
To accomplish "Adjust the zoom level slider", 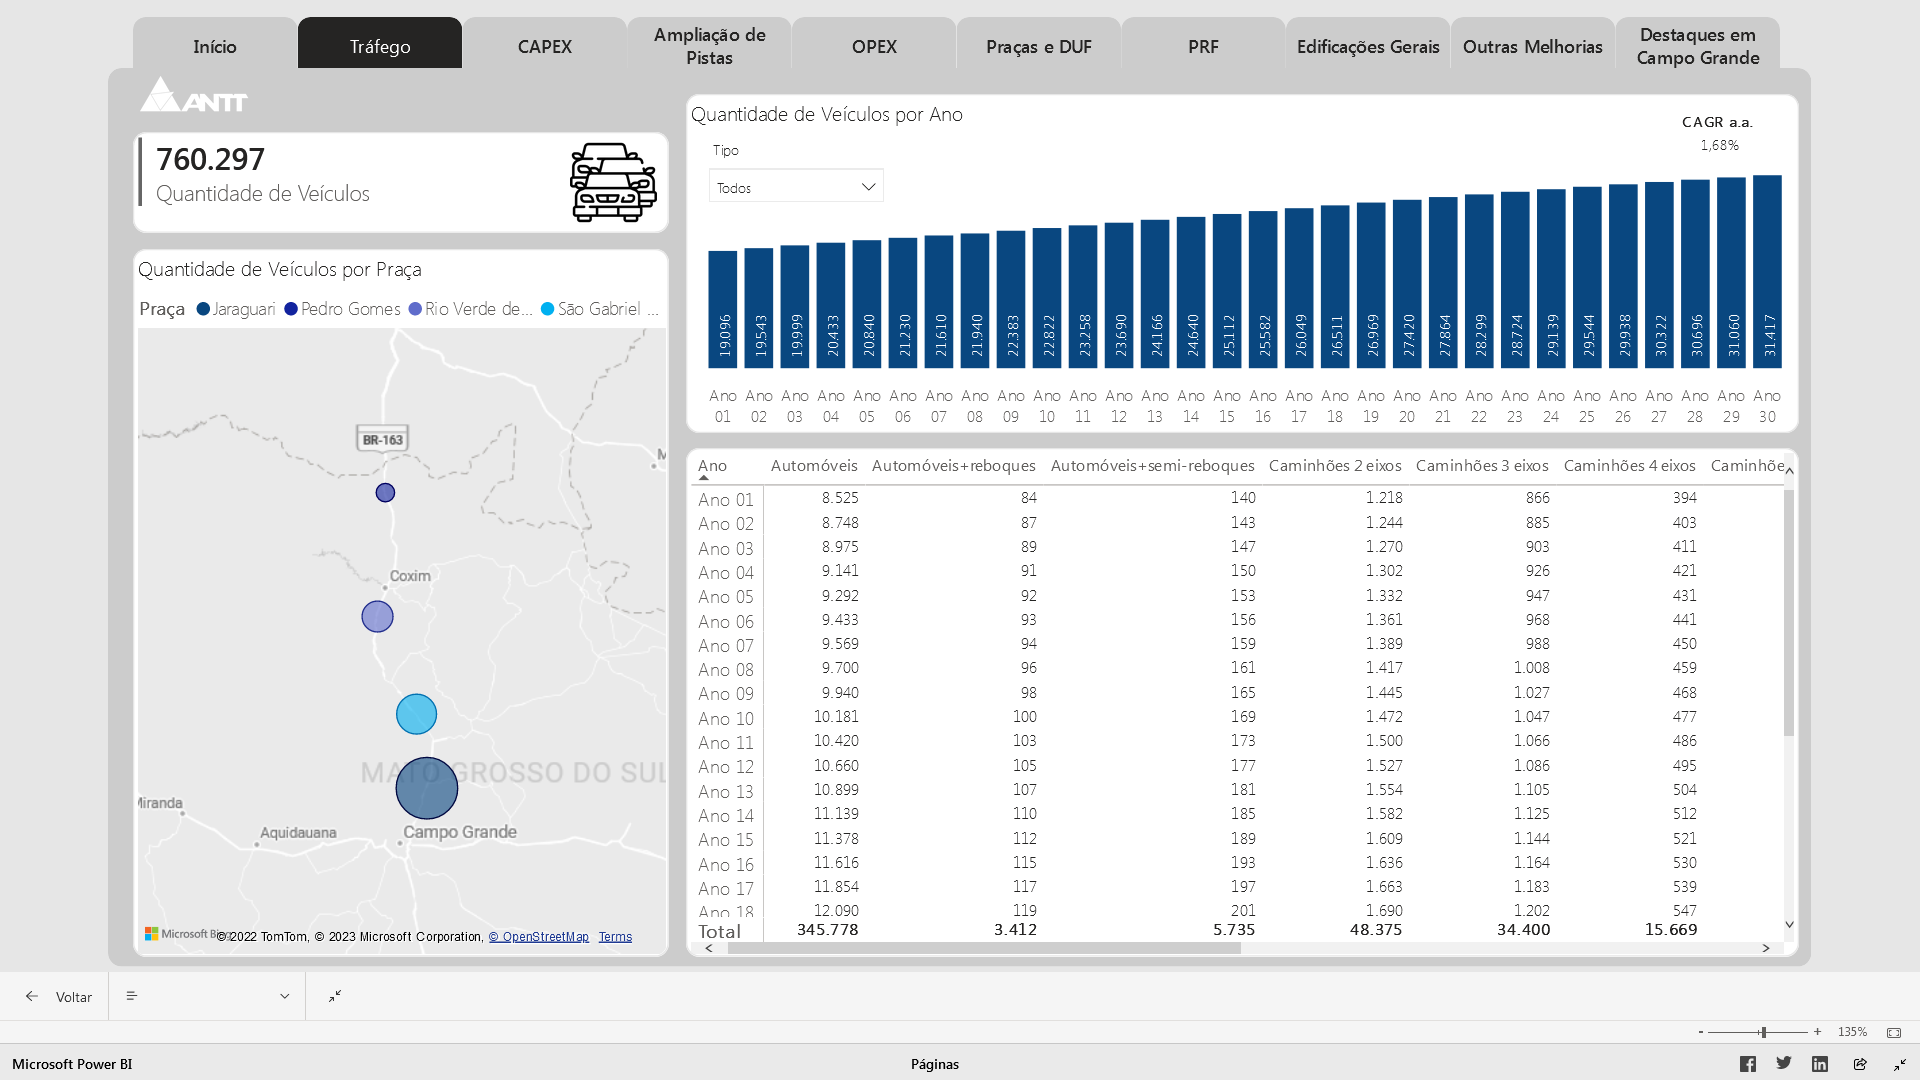I will [1762, 1032].
